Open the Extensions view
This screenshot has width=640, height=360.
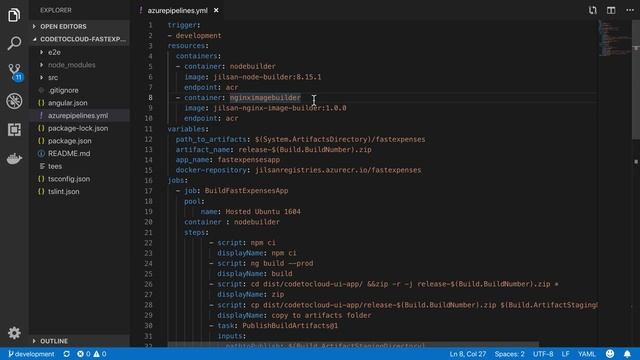pyautogui.click(x=14, y=129)
